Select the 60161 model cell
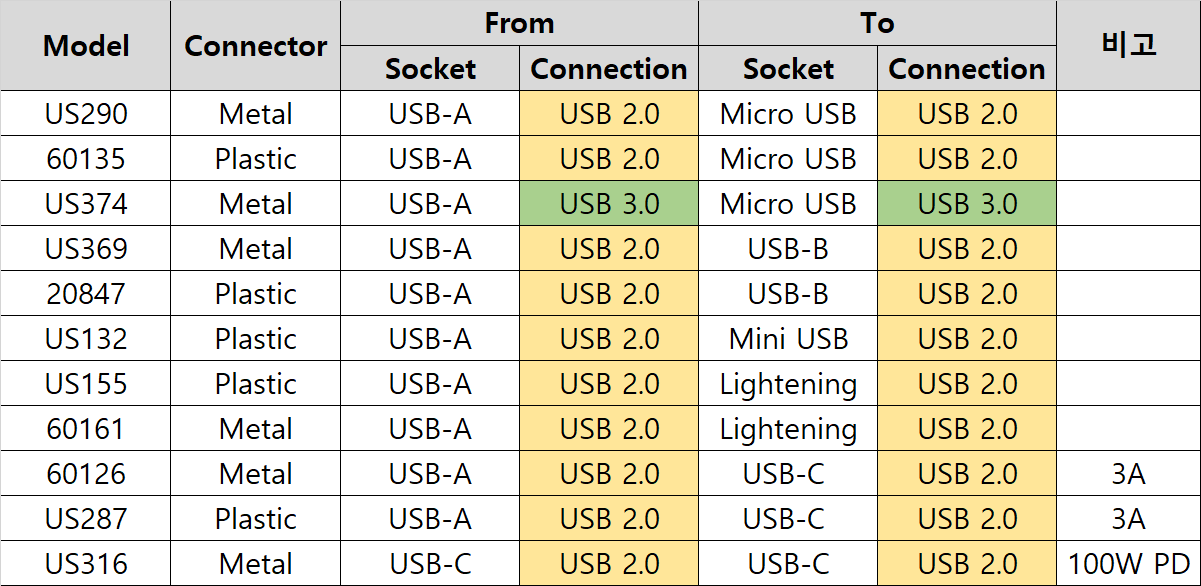The width and height of the screenshot is (1201, 586). click(86, 429)
